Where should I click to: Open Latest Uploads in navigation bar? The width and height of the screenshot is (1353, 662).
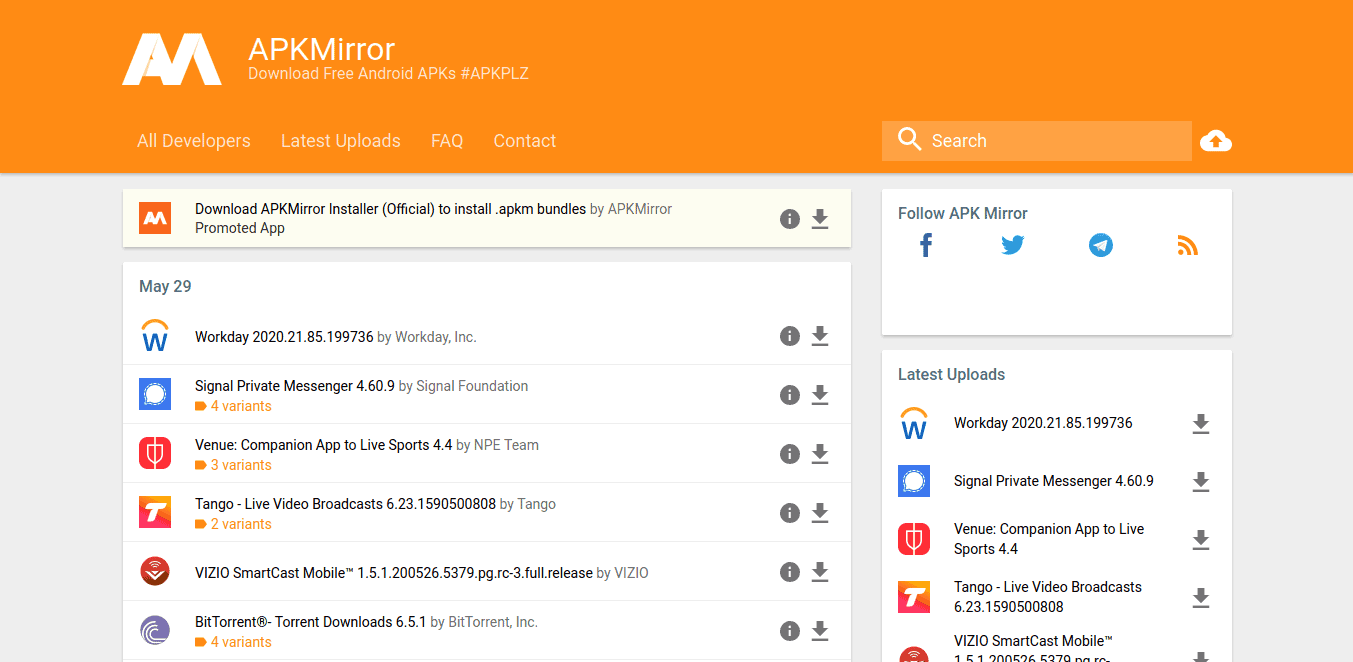point(340,141)
